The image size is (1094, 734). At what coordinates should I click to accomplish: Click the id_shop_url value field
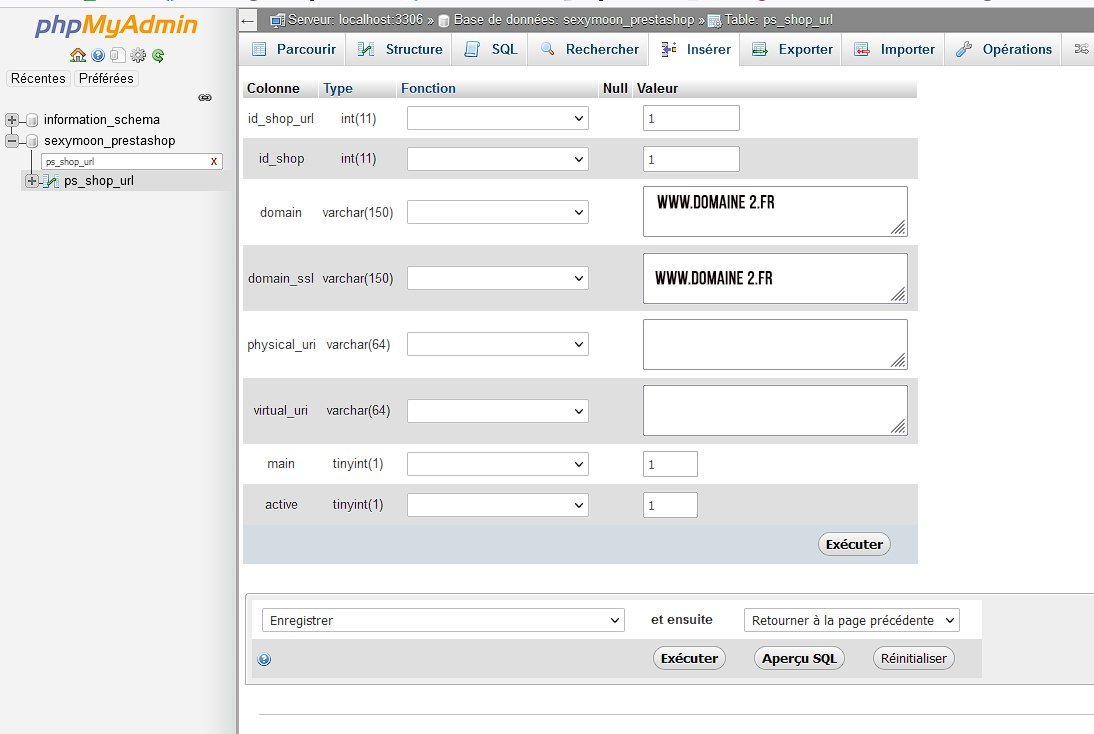pos(691,118)
